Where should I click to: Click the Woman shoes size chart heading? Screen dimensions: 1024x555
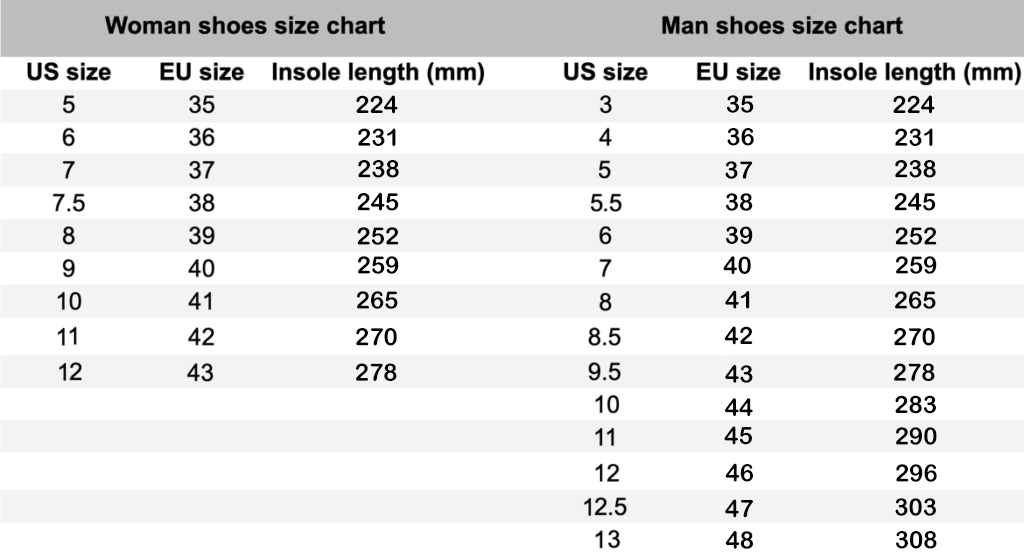coord(245,25)
